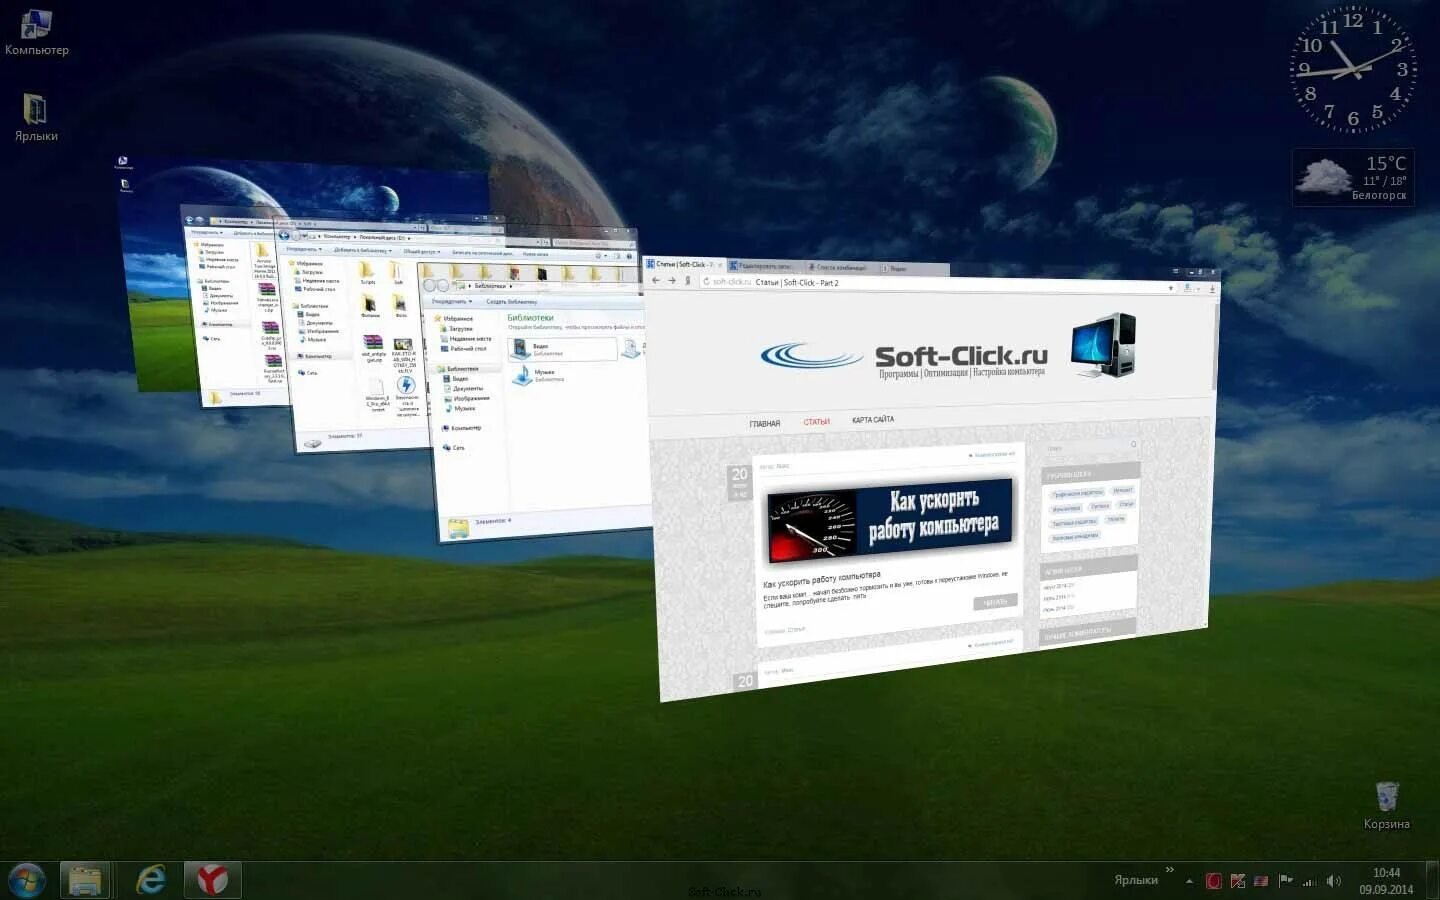
Task: Select ГЛАВНАЯ in the site navigation menu
Action: click(765, 422)
